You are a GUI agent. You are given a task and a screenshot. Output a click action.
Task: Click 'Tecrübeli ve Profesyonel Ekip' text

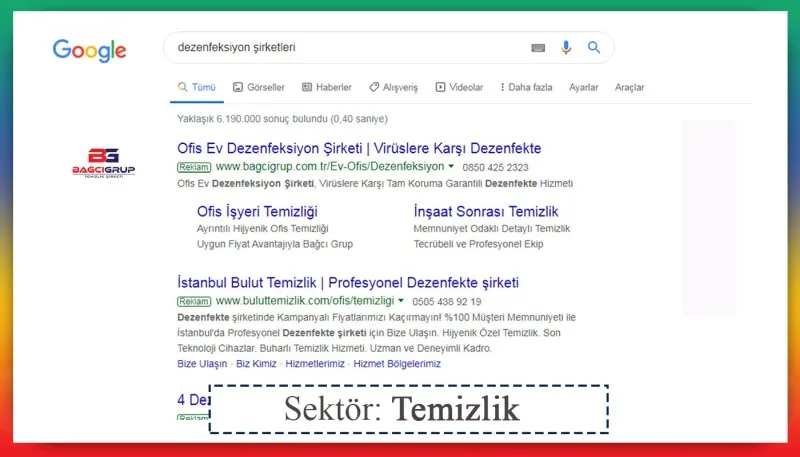coord(478,244)
